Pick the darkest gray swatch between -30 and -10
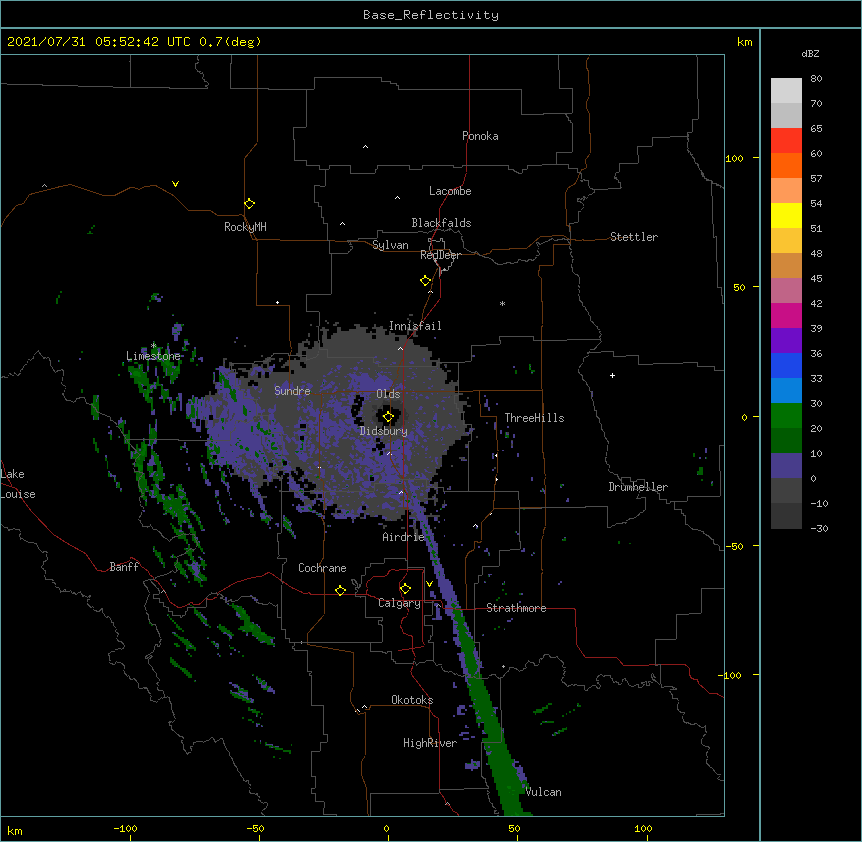 tap(786, 516)
